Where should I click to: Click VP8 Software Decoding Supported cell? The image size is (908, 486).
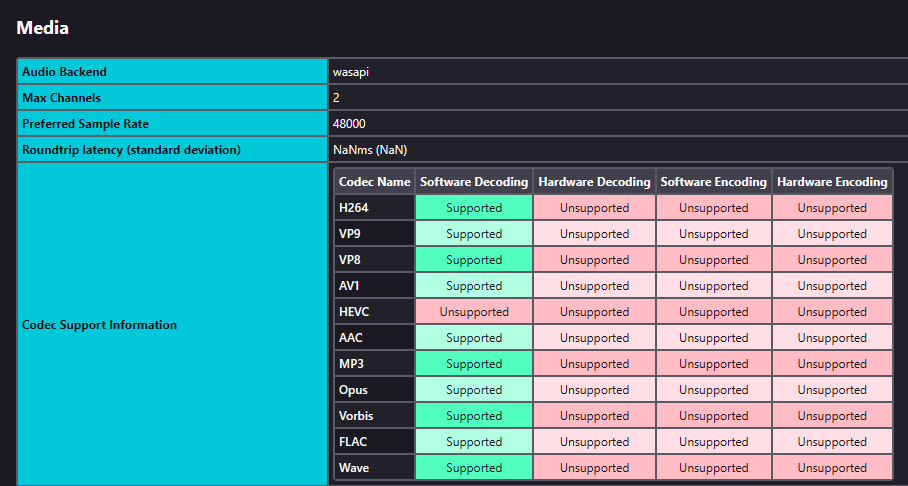[474, 260]
